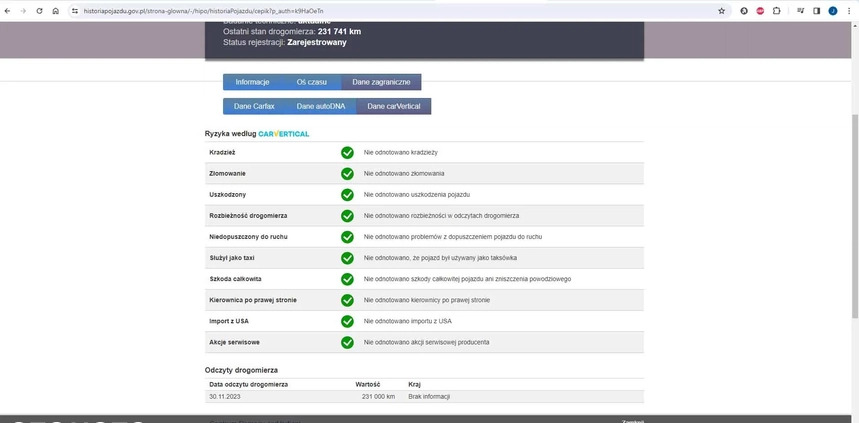
Task: Click green check for Szkoda całkowita
Action: point(347,279)
